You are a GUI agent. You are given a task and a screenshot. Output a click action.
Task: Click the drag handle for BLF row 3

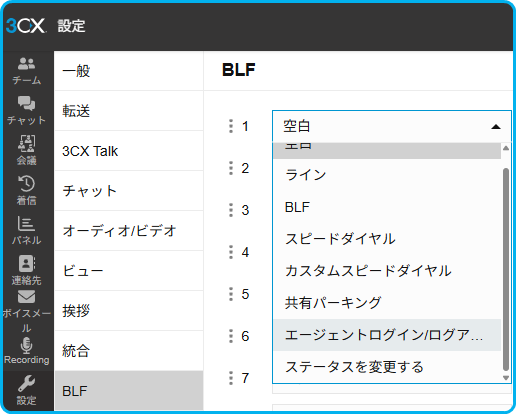(x=231, y=210)
